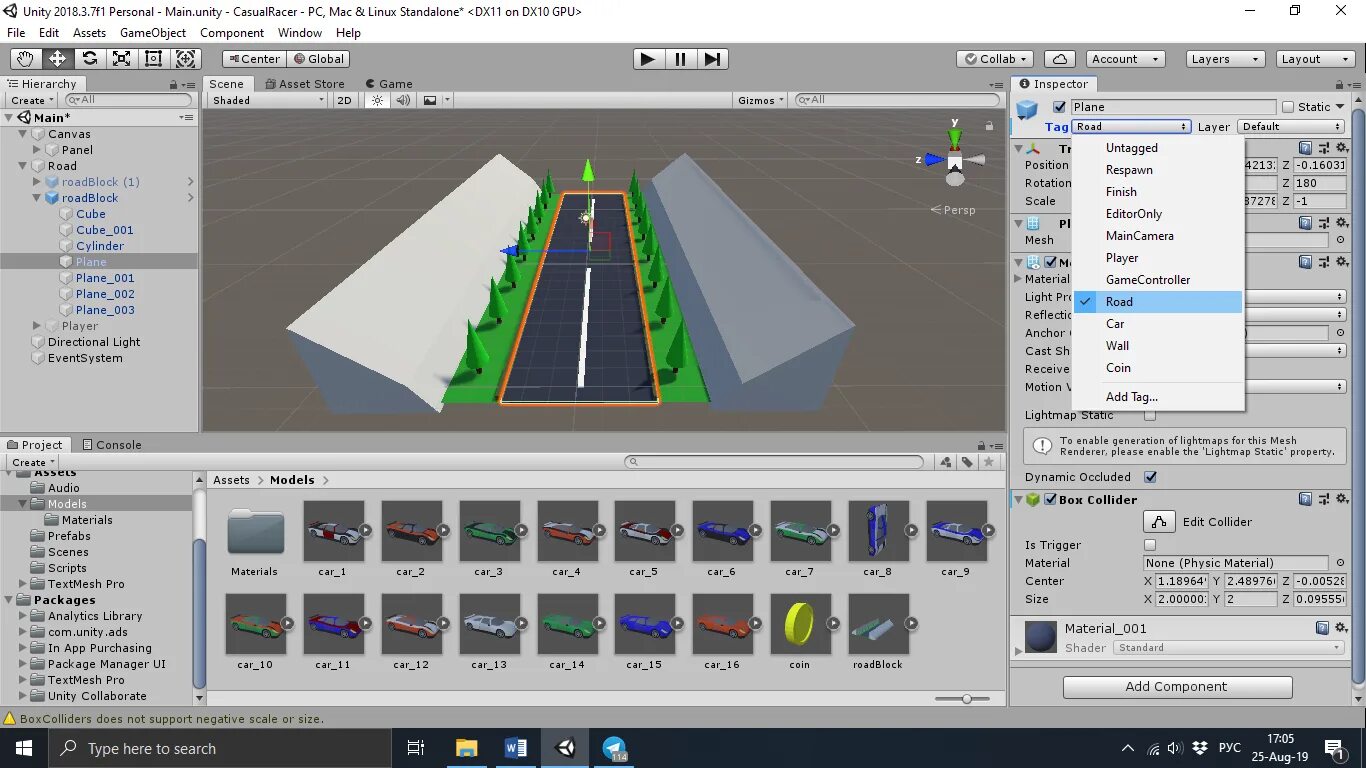Switch to the Asset Store tab
The width and height of the screenshot is (1366, 768).
click(304, 84)
